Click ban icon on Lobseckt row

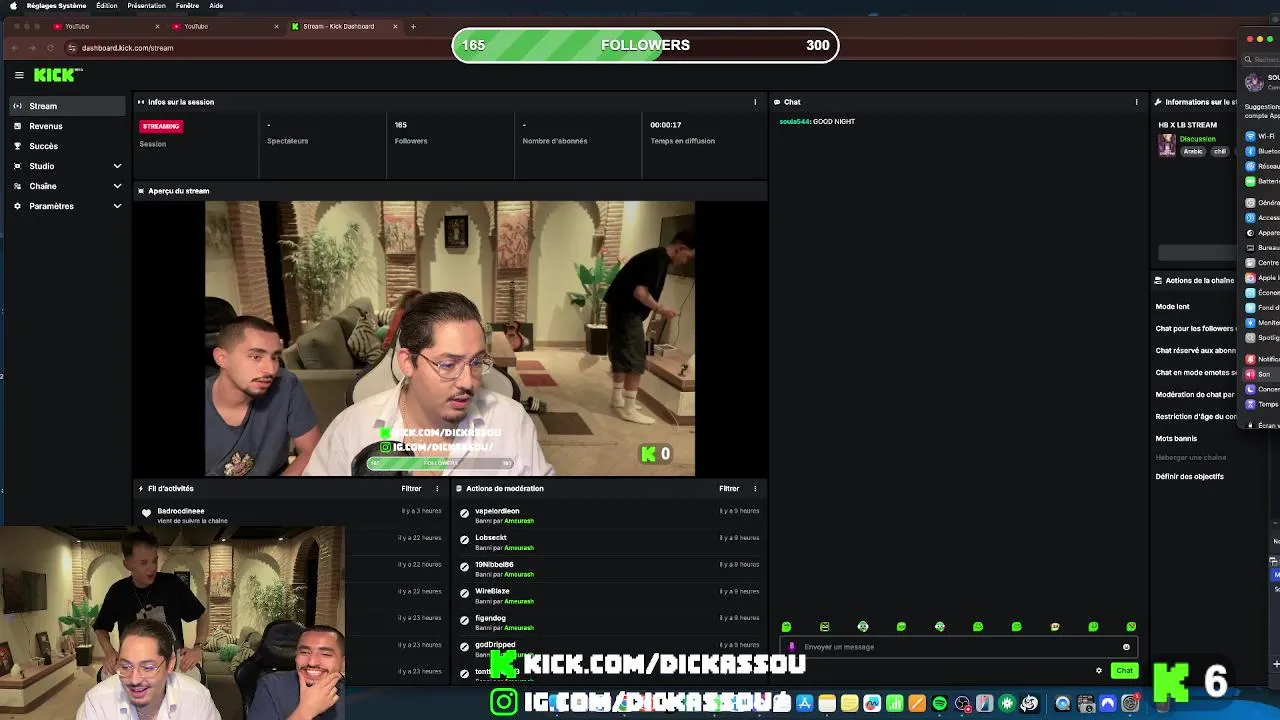coord(464,541)
